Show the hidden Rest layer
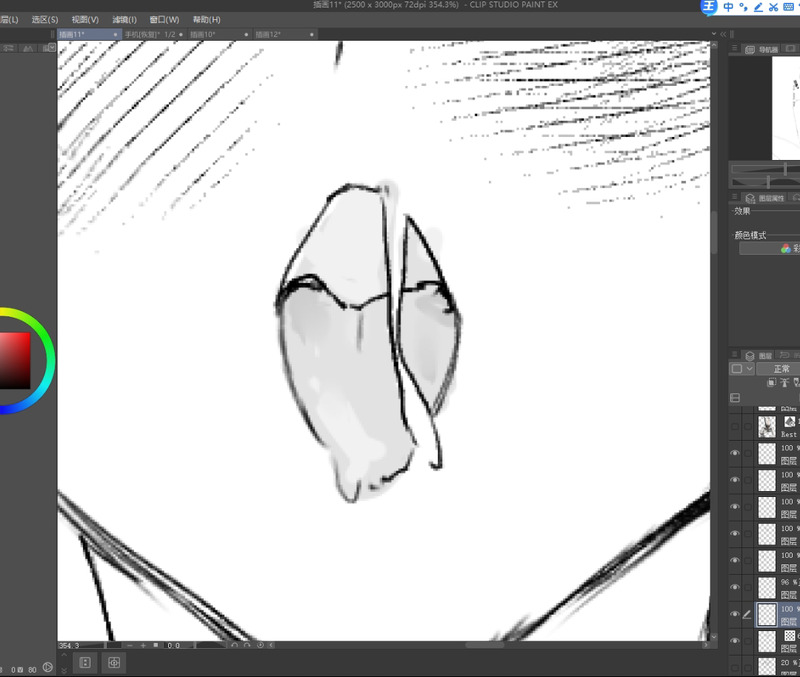The width and height of the screenshot is (800, 677). point(735,427)
